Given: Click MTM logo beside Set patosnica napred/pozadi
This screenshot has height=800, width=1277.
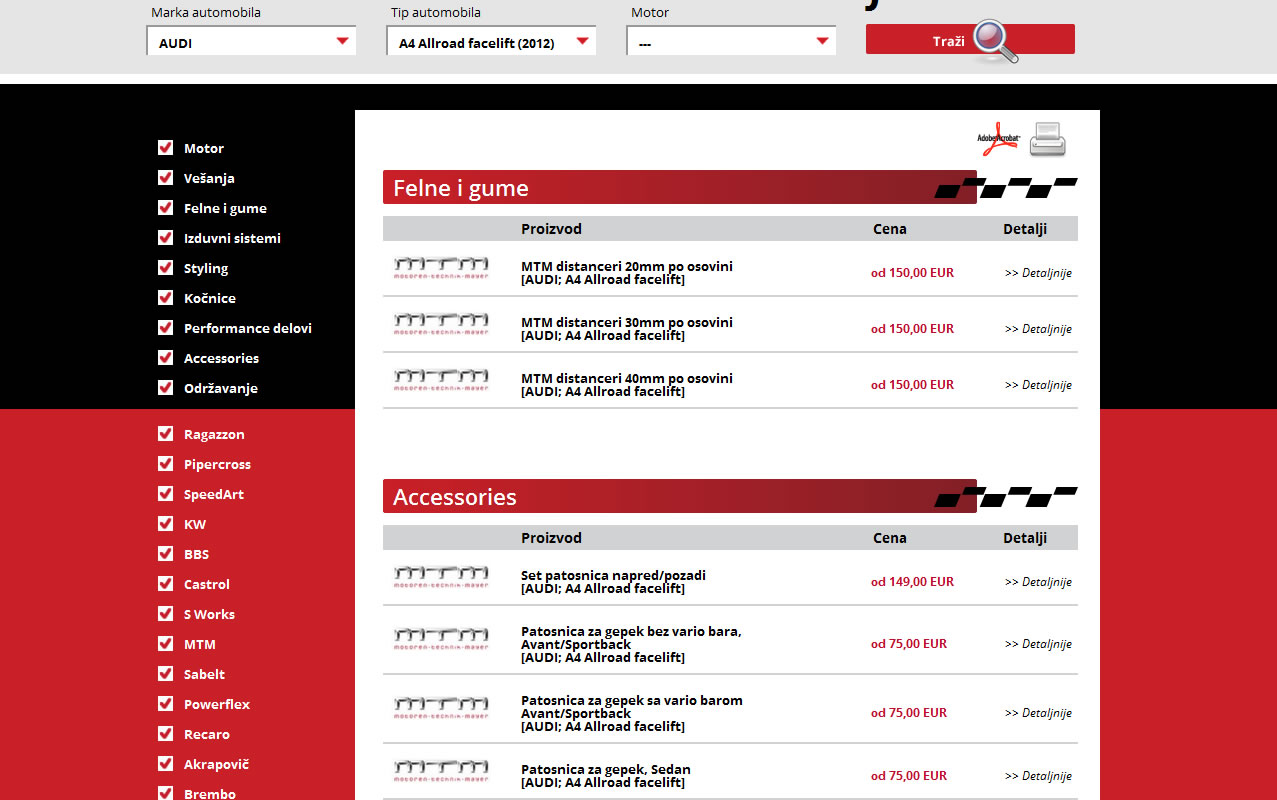Looking at the screenshot, I should (x=441, y=577).
